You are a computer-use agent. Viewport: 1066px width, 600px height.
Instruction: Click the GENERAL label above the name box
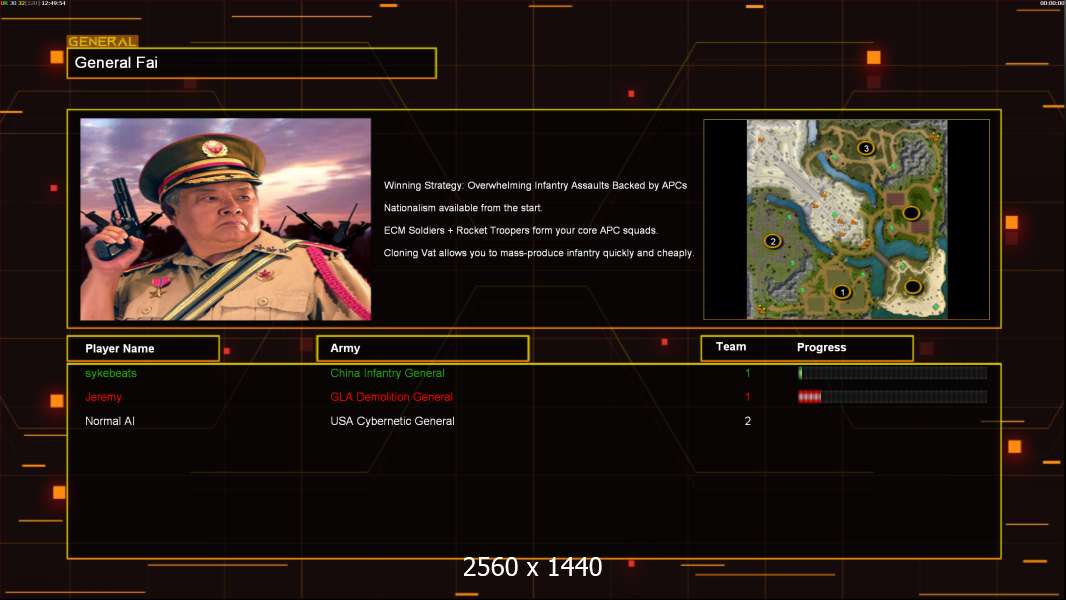click(x=102, y=41)
